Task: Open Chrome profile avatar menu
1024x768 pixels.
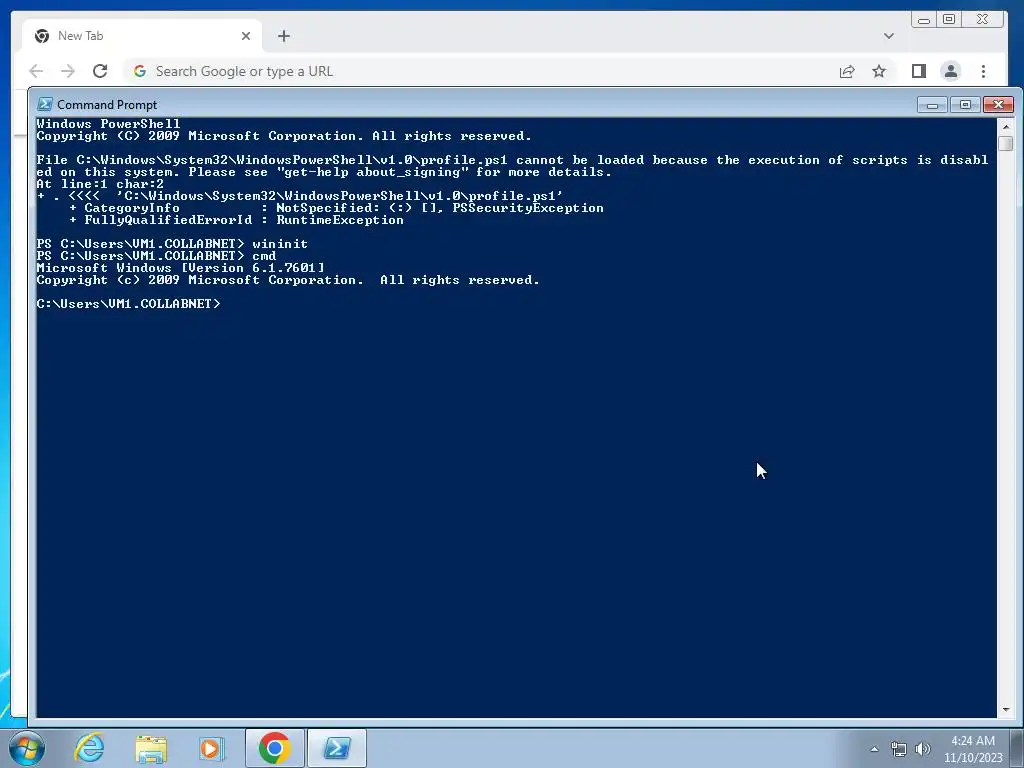Action: pos(951,71)
